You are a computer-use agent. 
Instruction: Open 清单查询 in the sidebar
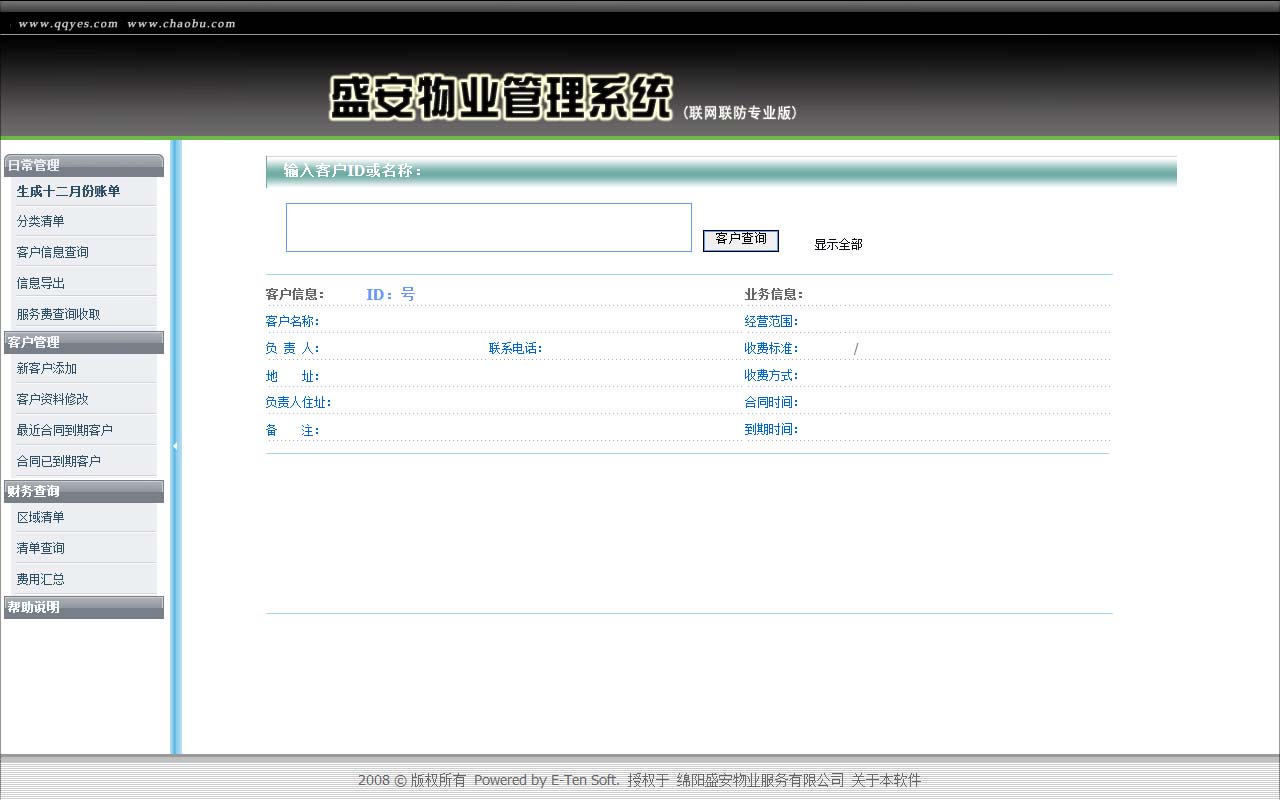tap(41, 548)
